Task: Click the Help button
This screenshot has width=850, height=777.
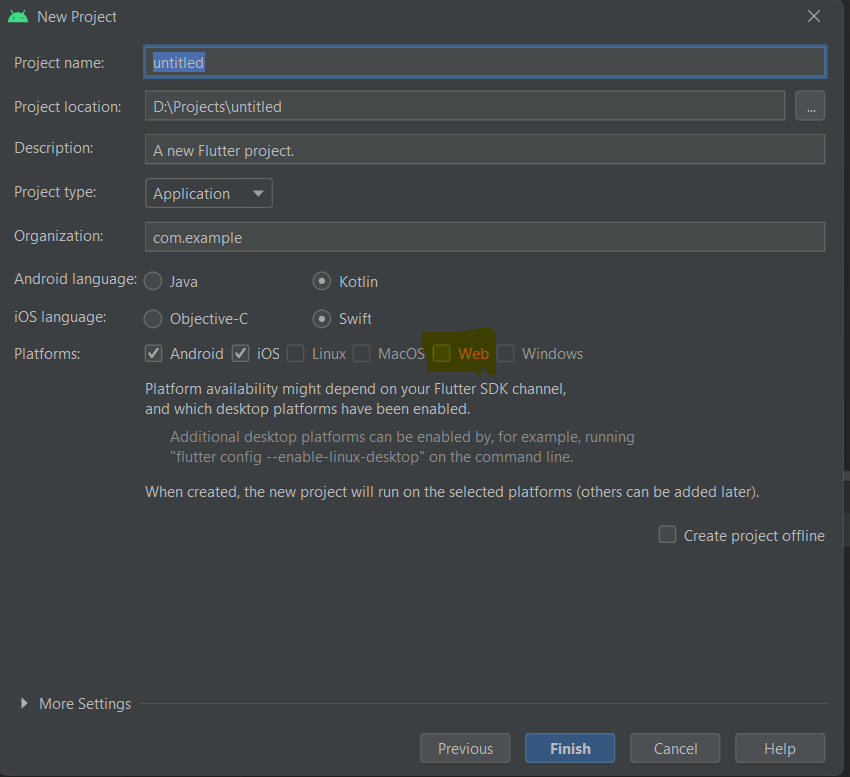Action: click(x=780, y=748)
